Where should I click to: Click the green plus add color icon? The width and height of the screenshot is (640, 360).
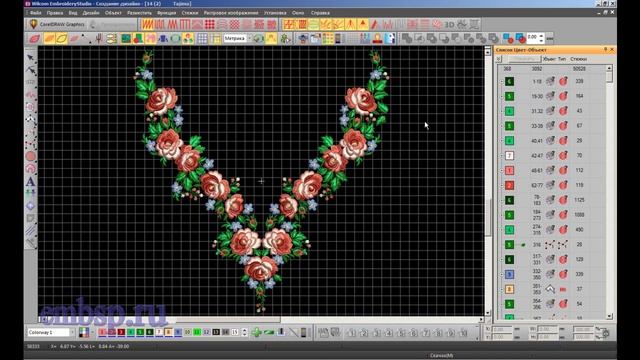point(256,332)
